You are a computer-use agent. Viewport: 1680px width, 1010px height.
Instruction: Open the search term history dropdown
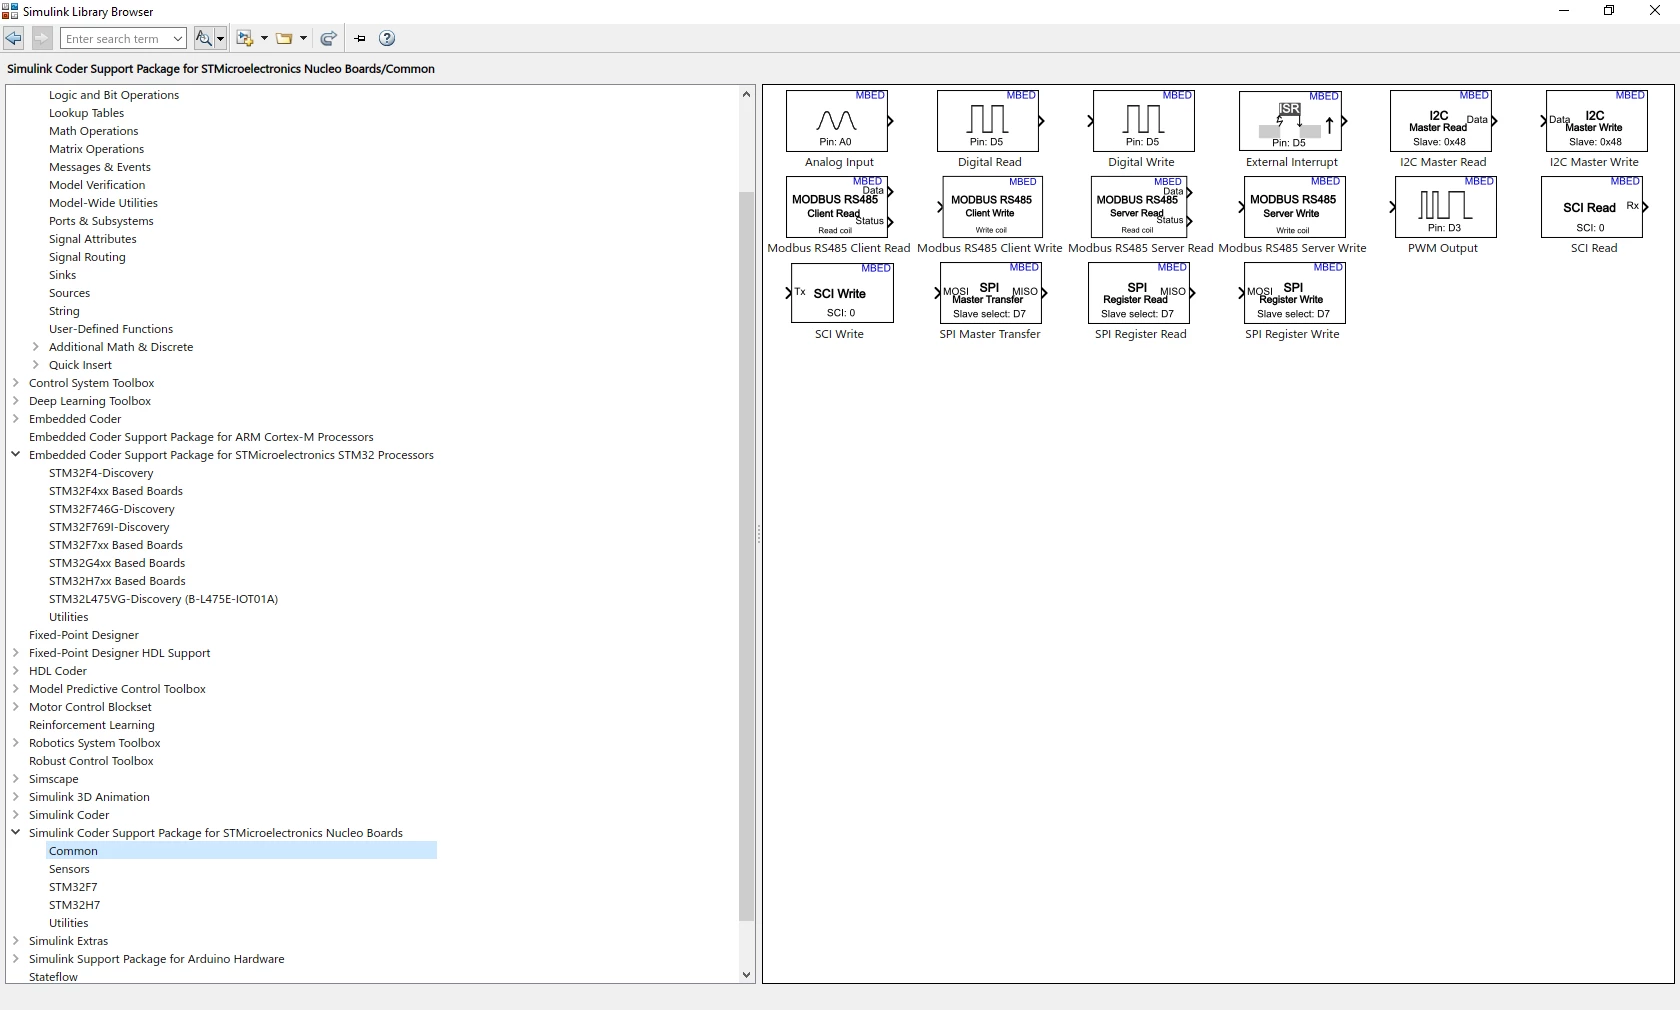(178, 38)
